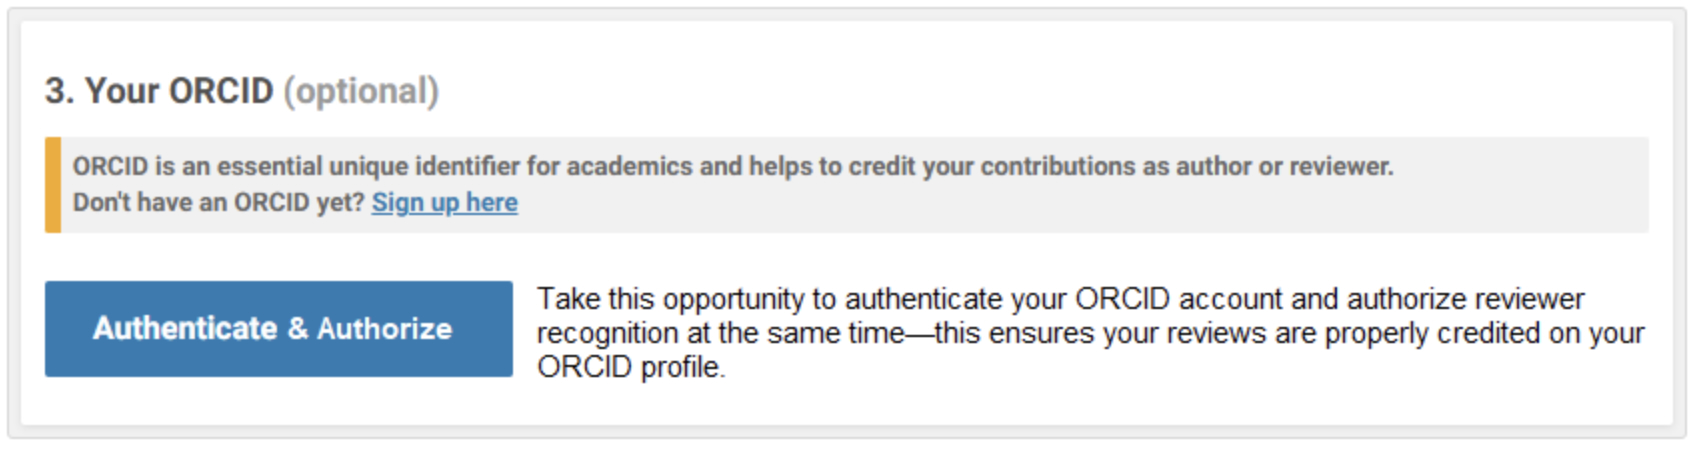Click the Your ORCID section heading
This screenshot has height=451, width=1693.
[179, 91]
